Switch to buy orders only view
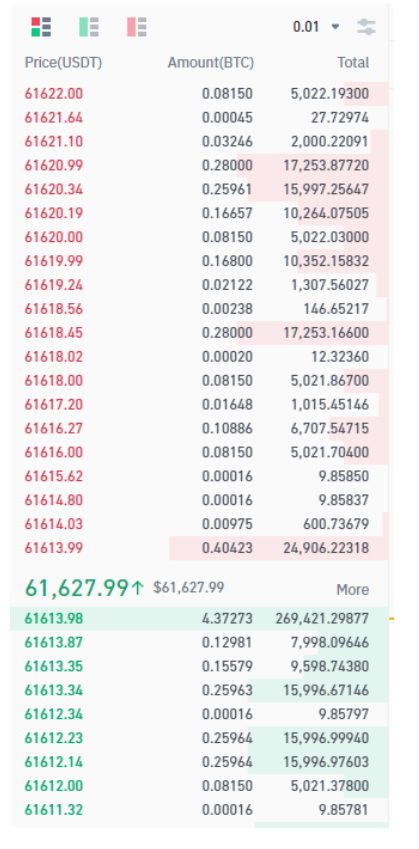This screenshot has height=849, width=419. pos(89,27)
